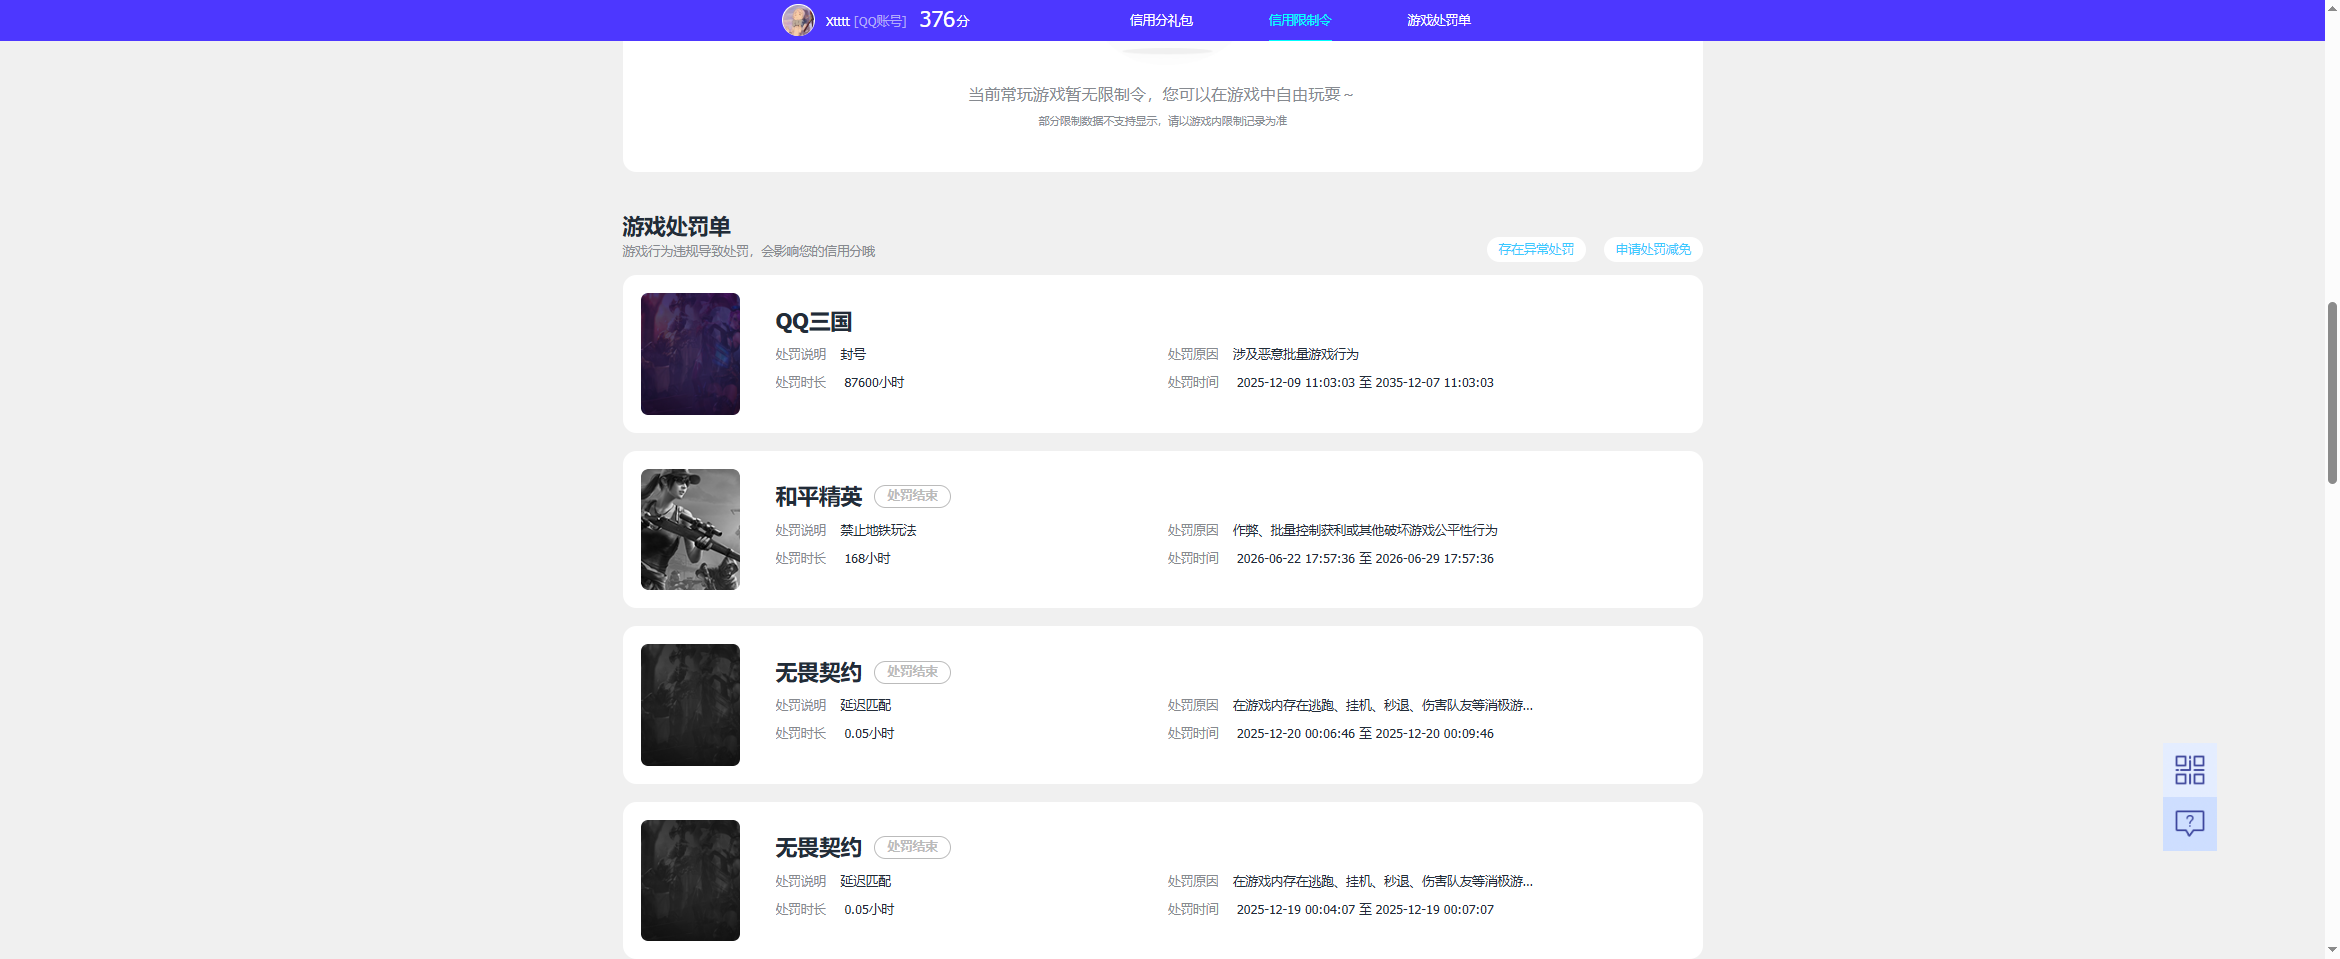Click the xtttt account name
2340x959 pixels.
click(x=837, y=21)
